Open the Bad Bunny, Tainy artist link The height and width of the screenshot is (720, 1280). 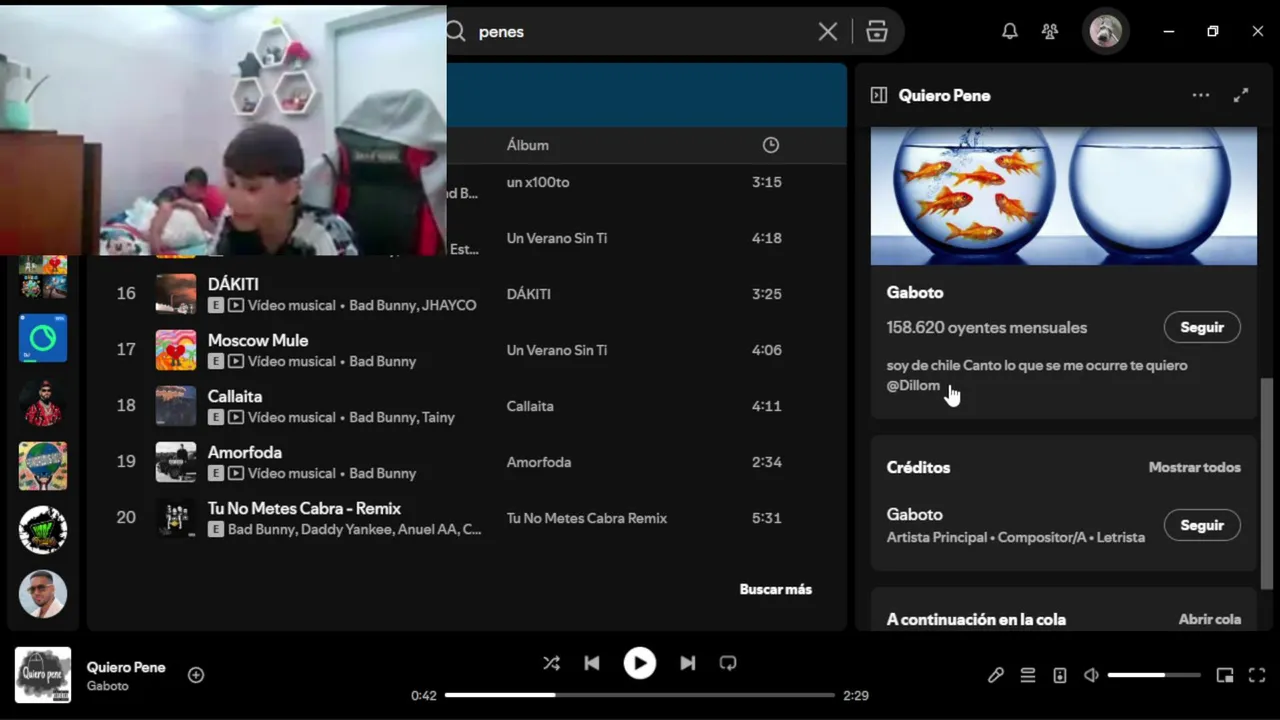coord(402,417)
